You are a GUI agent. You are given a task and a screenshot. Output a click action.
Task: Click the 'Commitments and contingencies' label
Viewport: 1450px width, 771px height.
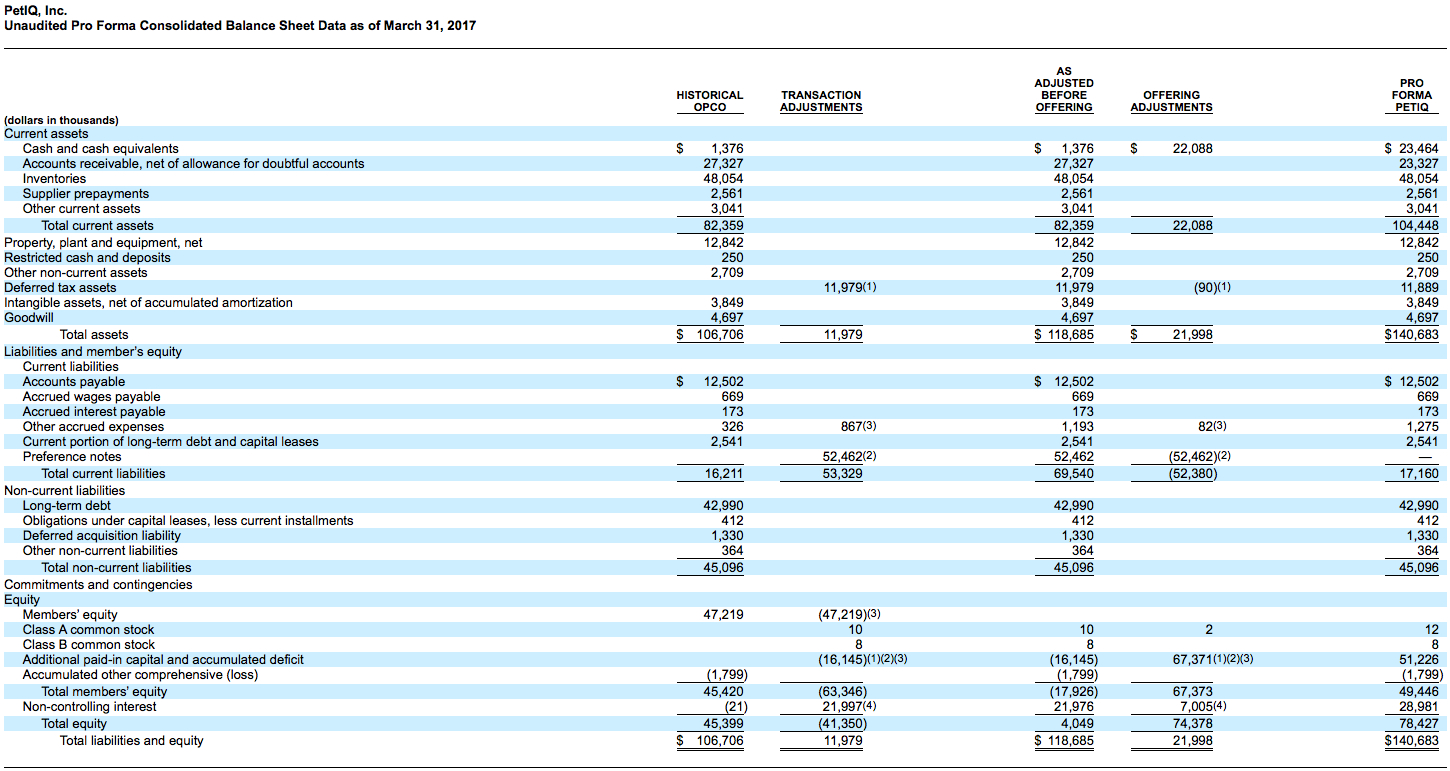pos(98,584)
